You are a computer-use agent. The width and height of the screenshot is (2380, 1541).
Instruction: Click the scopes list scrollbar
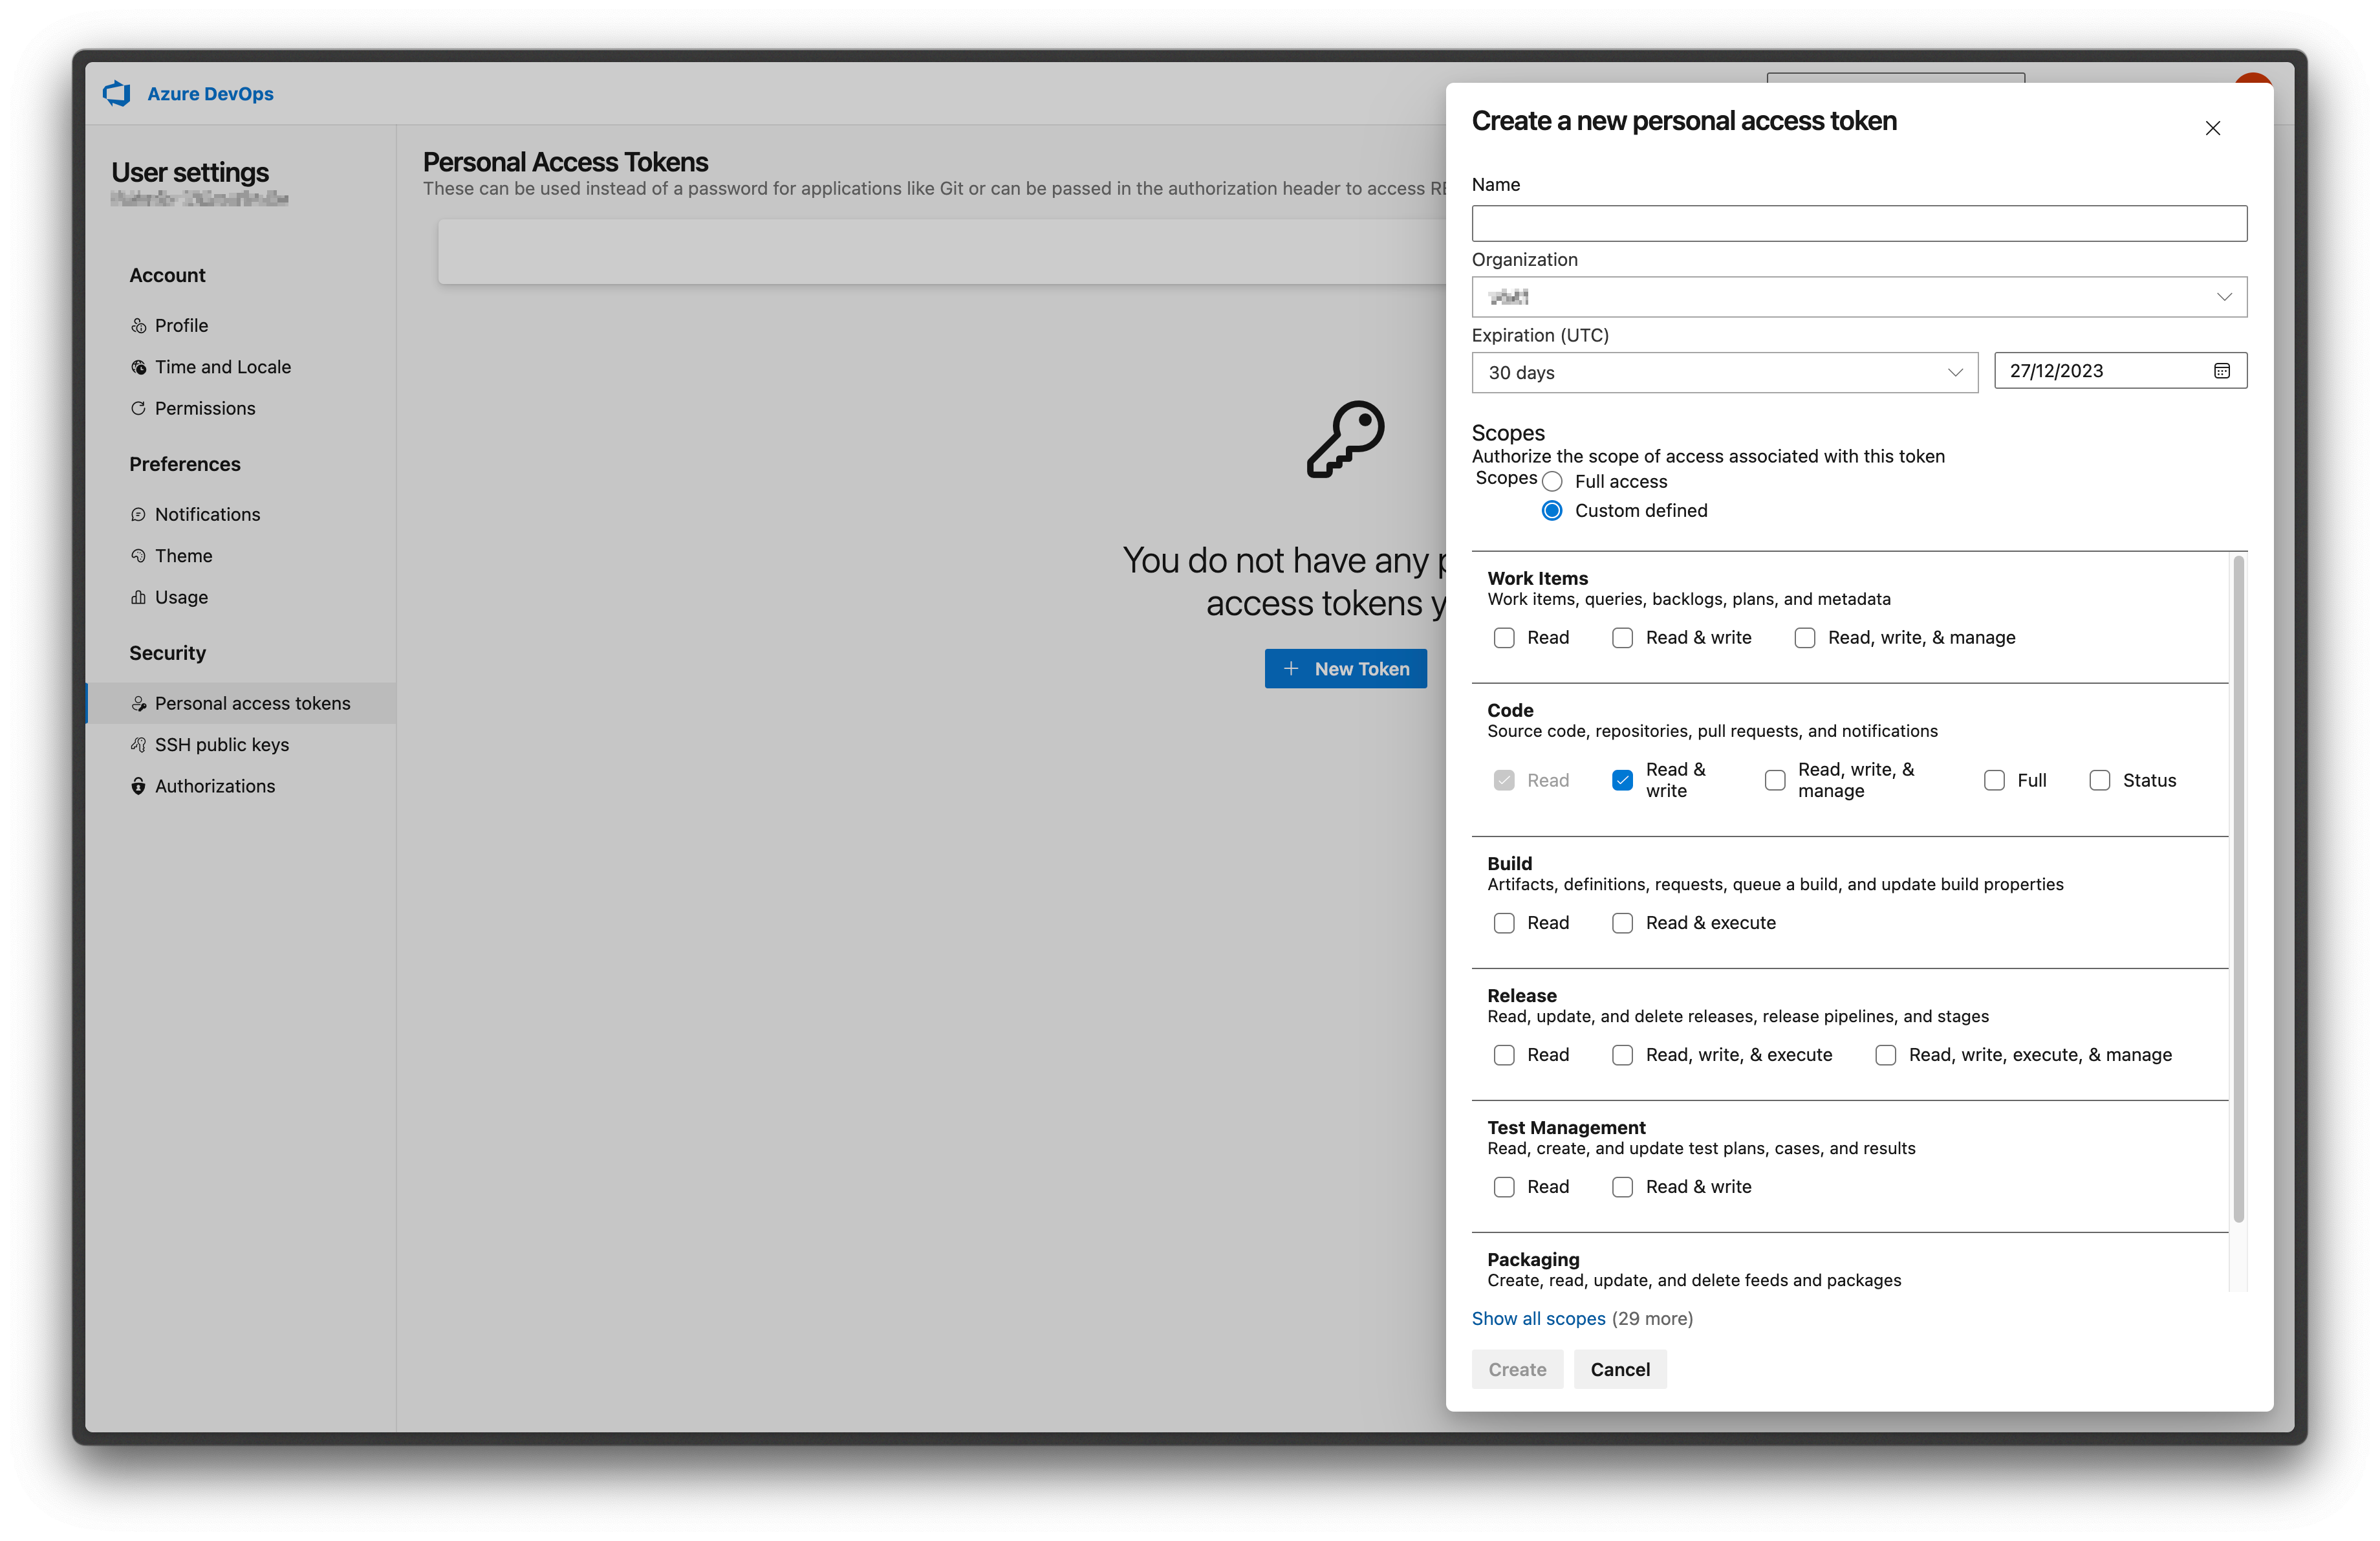pyautogui.click(x=2238, y=890)
